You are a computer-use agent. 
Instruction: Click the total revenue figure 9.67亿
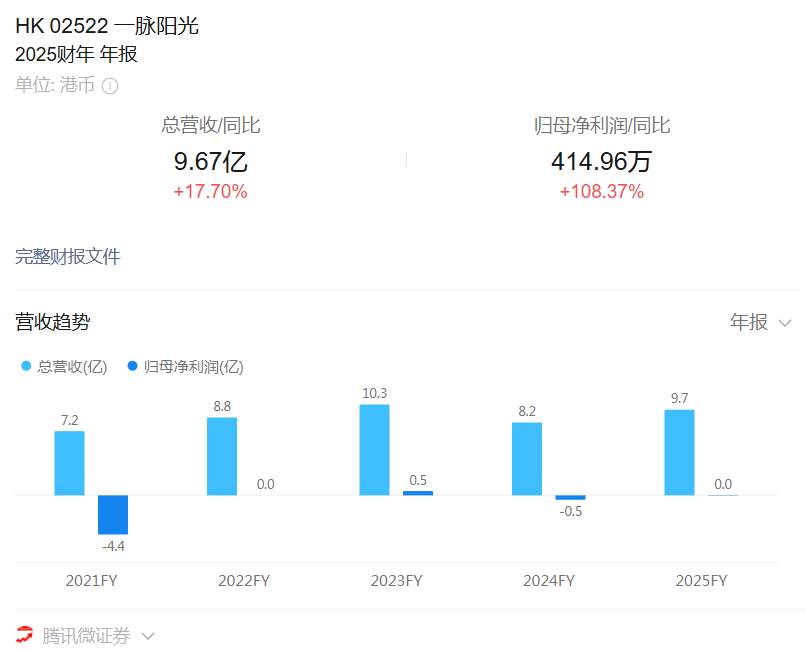tap(210, 161)
